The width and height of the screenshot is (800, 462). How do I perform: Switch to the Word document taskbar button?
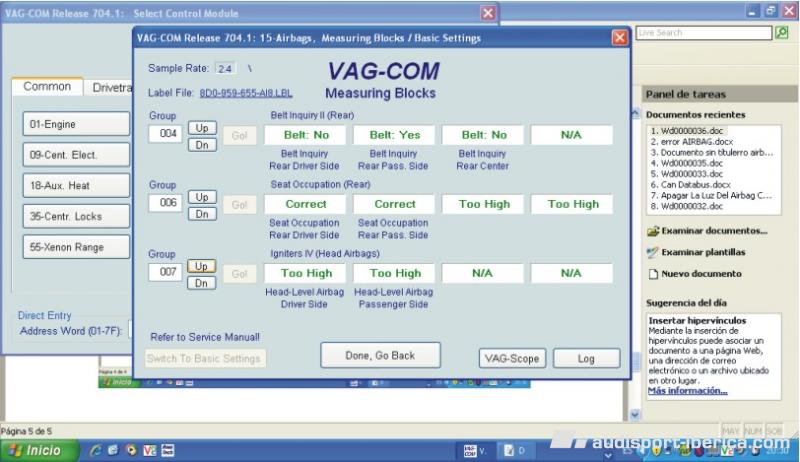(515, 451)
